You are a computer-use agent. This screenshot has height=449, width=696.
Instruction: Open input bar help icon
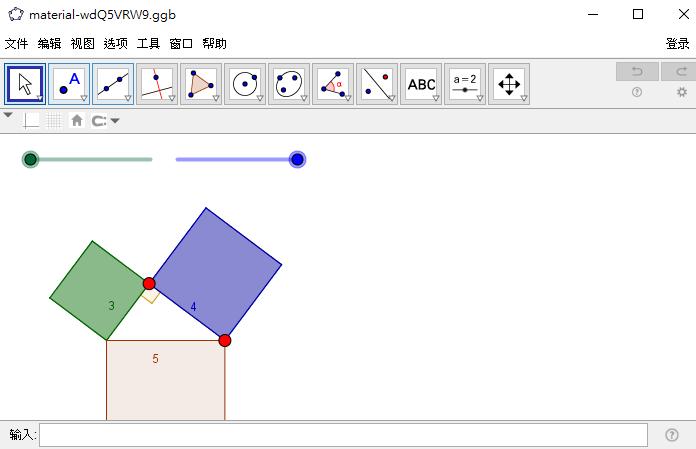point(672,435)
